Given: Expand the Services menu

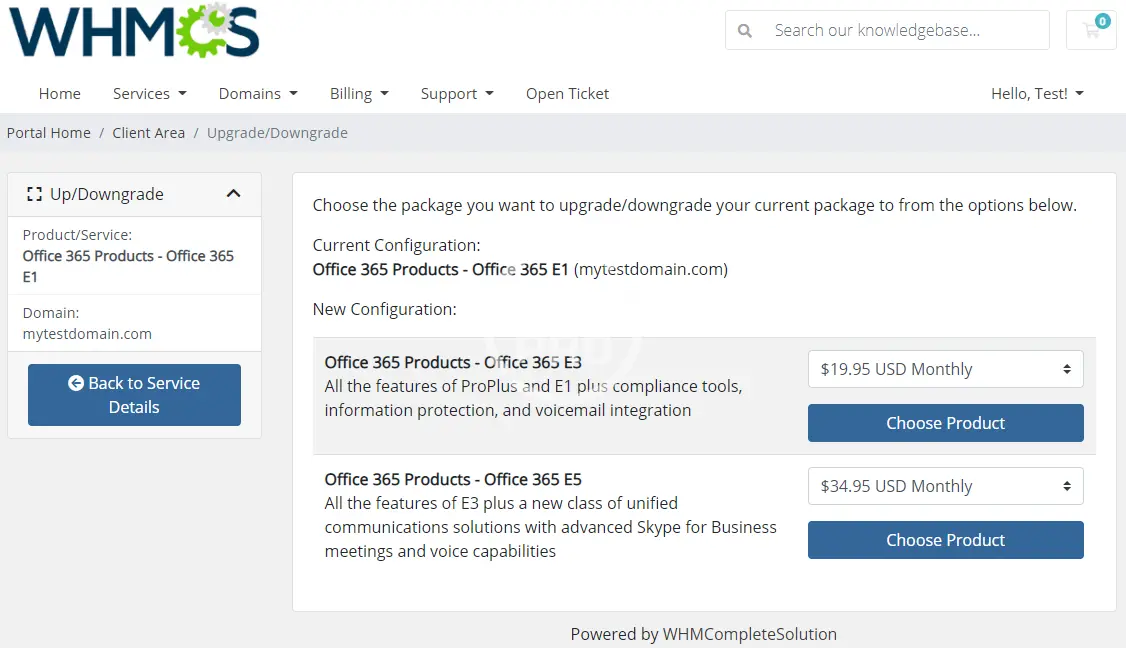Looking at the screenshot, I should click(x=149, y=94).
